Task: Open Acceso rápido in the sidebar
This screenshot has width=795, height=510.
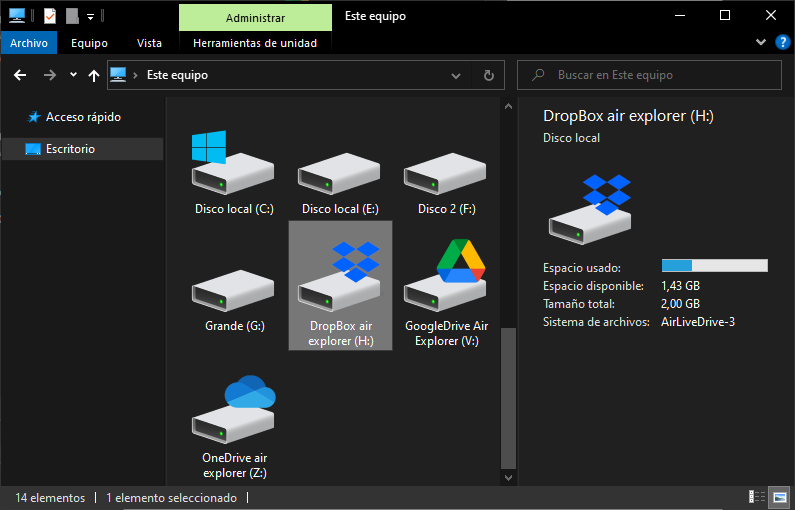Action: pos(83,117)
